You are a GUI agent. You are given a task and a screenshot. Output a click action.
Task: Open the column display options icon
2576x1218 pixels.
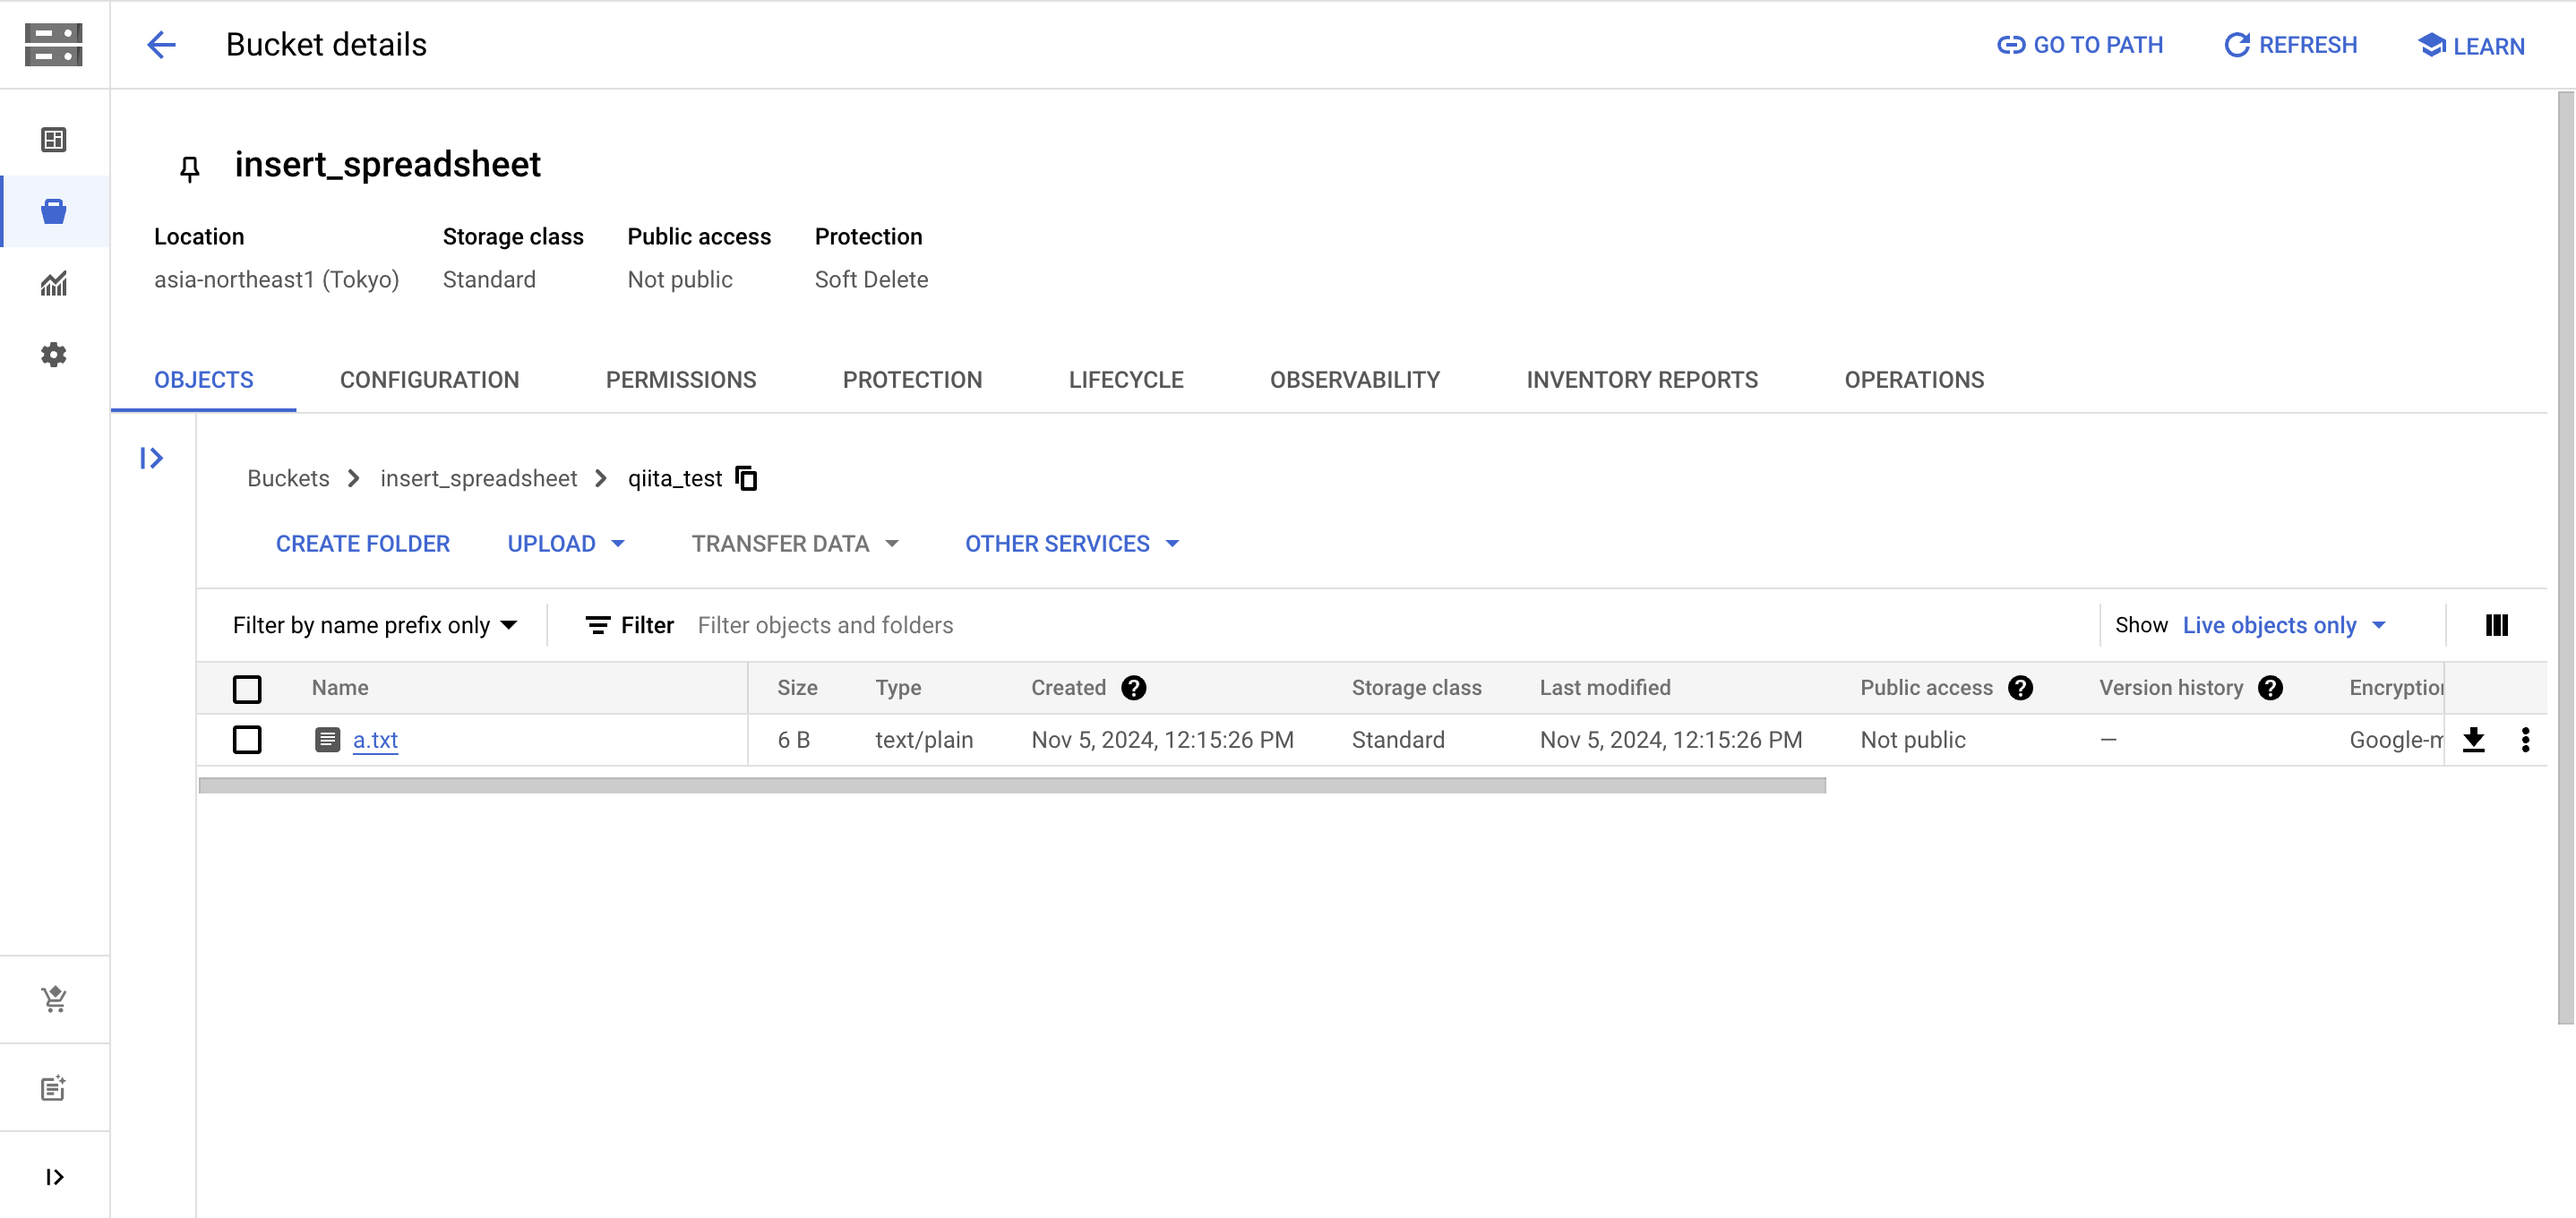[x=2496, y=625]
